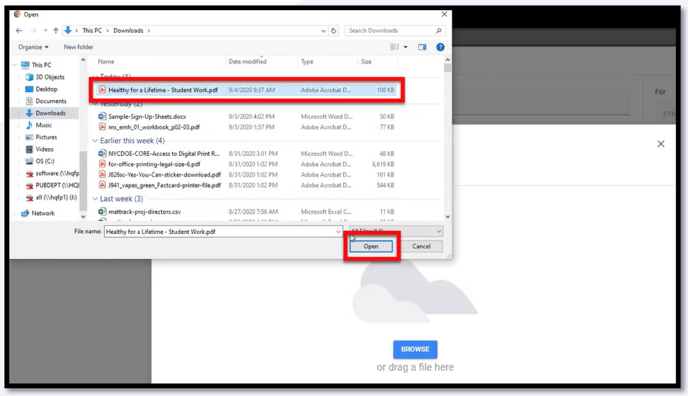Select Healthy for a Lifetime - Student Work.pdf

(247, 90)
